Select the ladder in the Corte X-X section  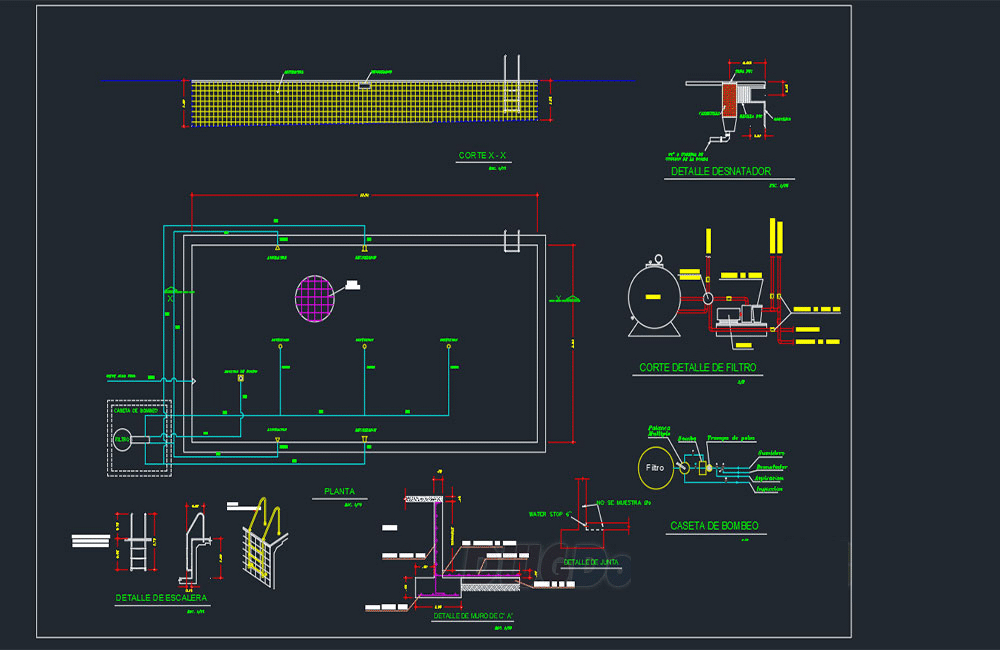pyautogui.click(x=512, y=85)
